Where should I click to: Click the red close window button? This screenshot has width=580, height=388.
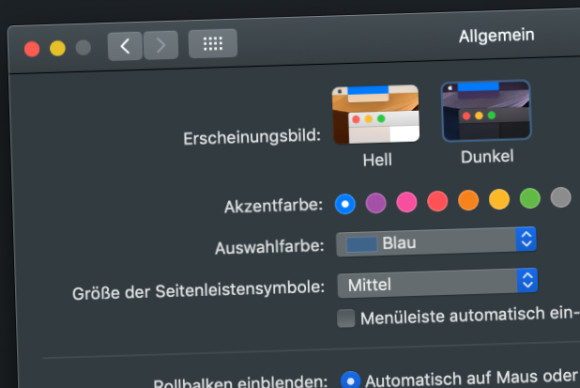tap(32, 49)
